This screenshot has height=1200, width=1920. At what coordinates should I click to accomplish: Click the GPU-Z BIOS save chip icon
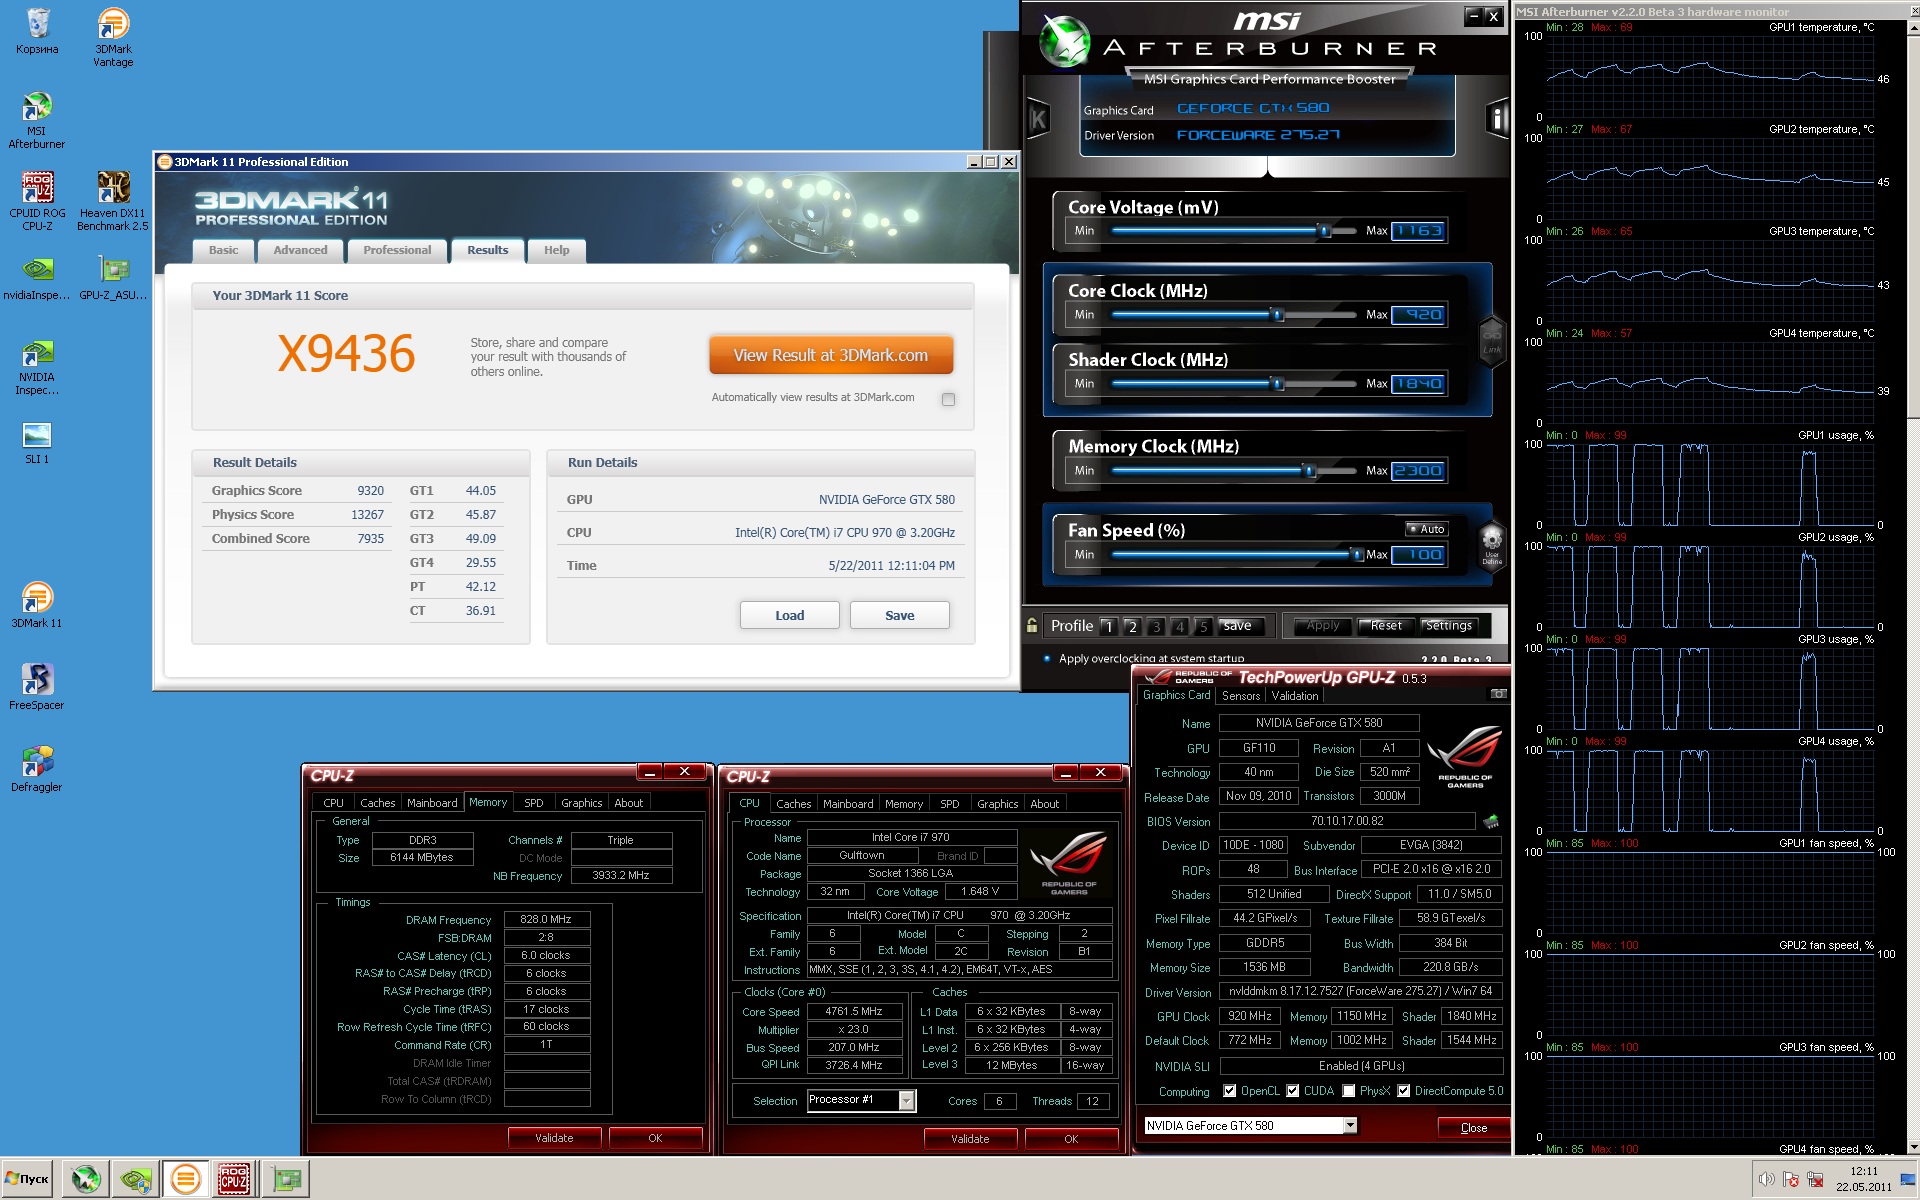click(1491, 822)
